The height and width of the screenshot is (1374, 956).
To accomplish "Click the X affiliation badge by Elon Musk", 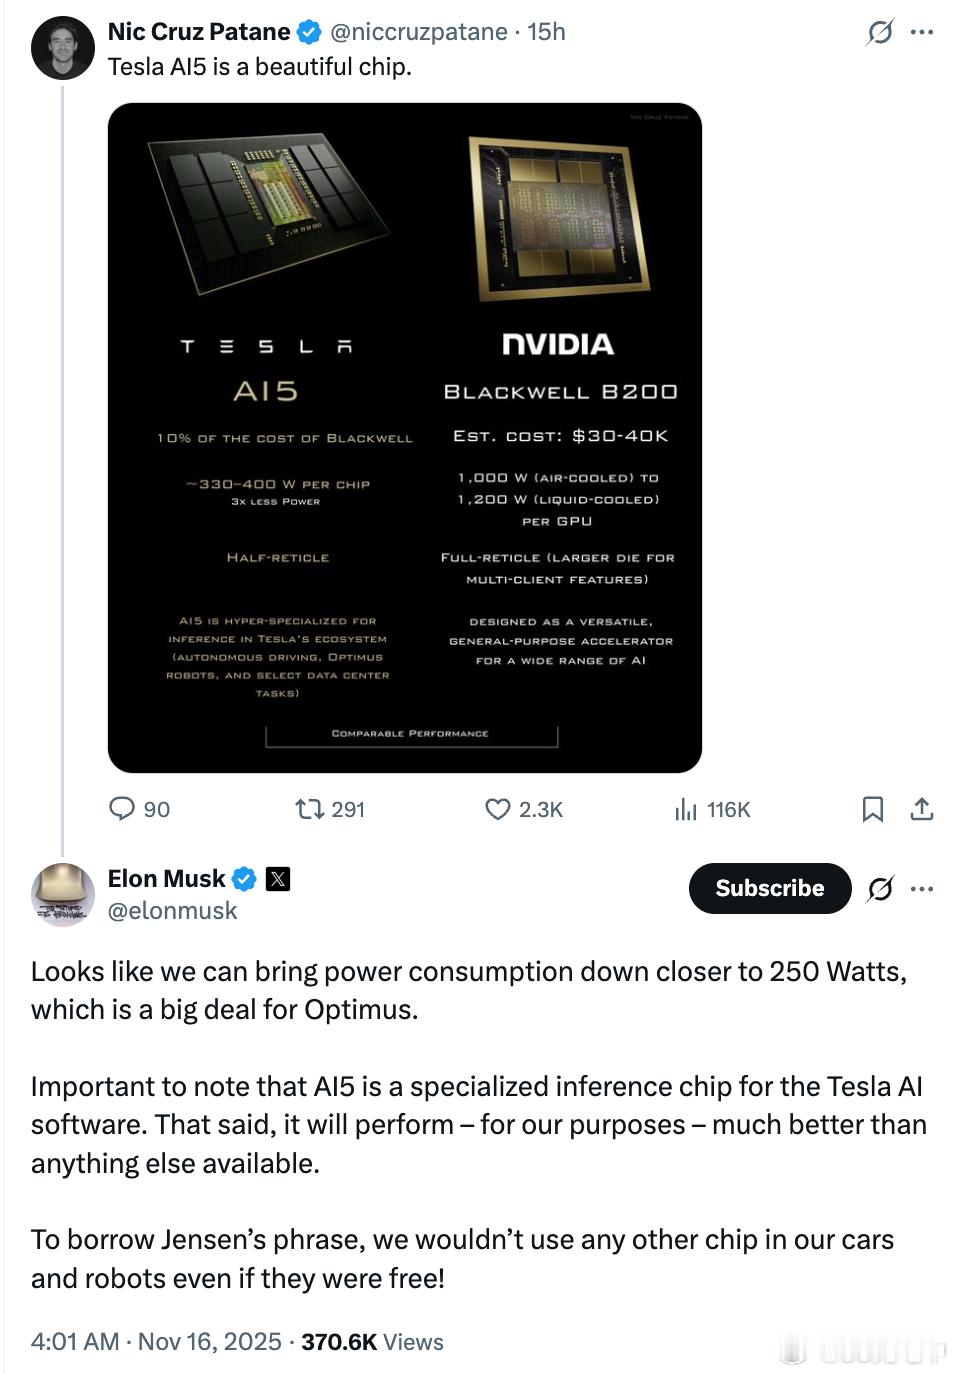I will point(278,879).
